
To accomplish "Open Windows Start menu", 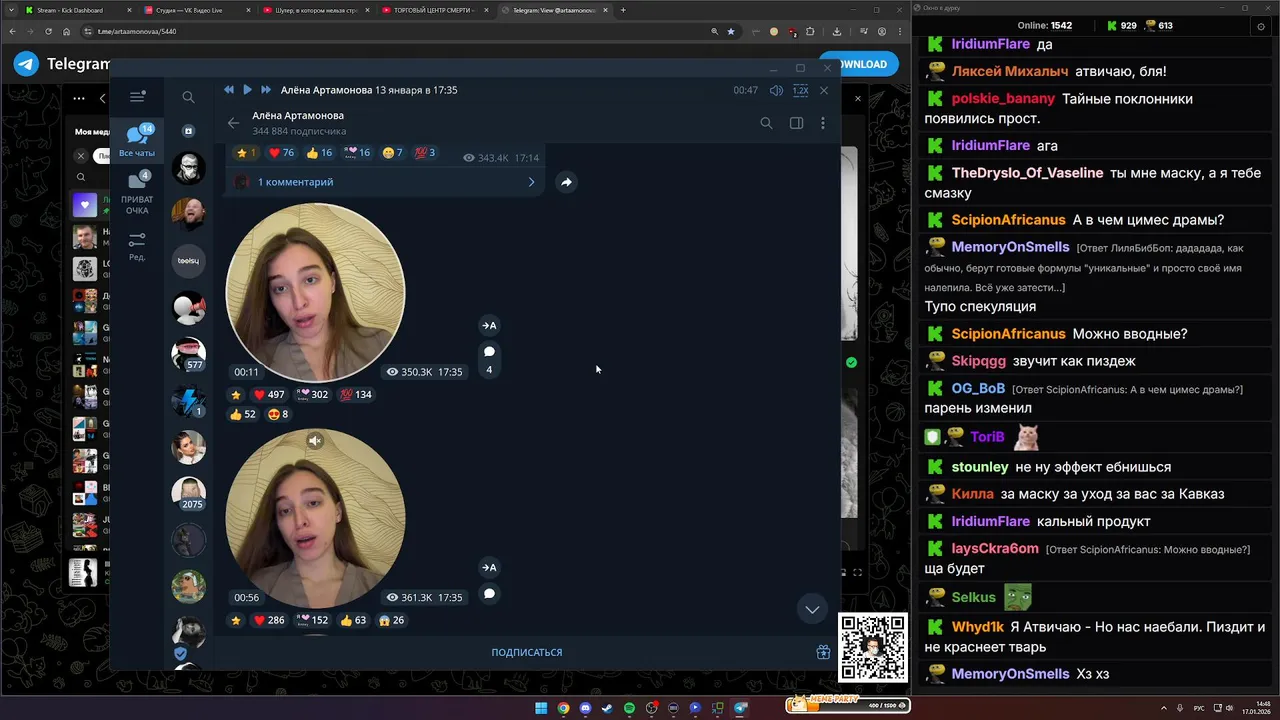I will (541, 708).
